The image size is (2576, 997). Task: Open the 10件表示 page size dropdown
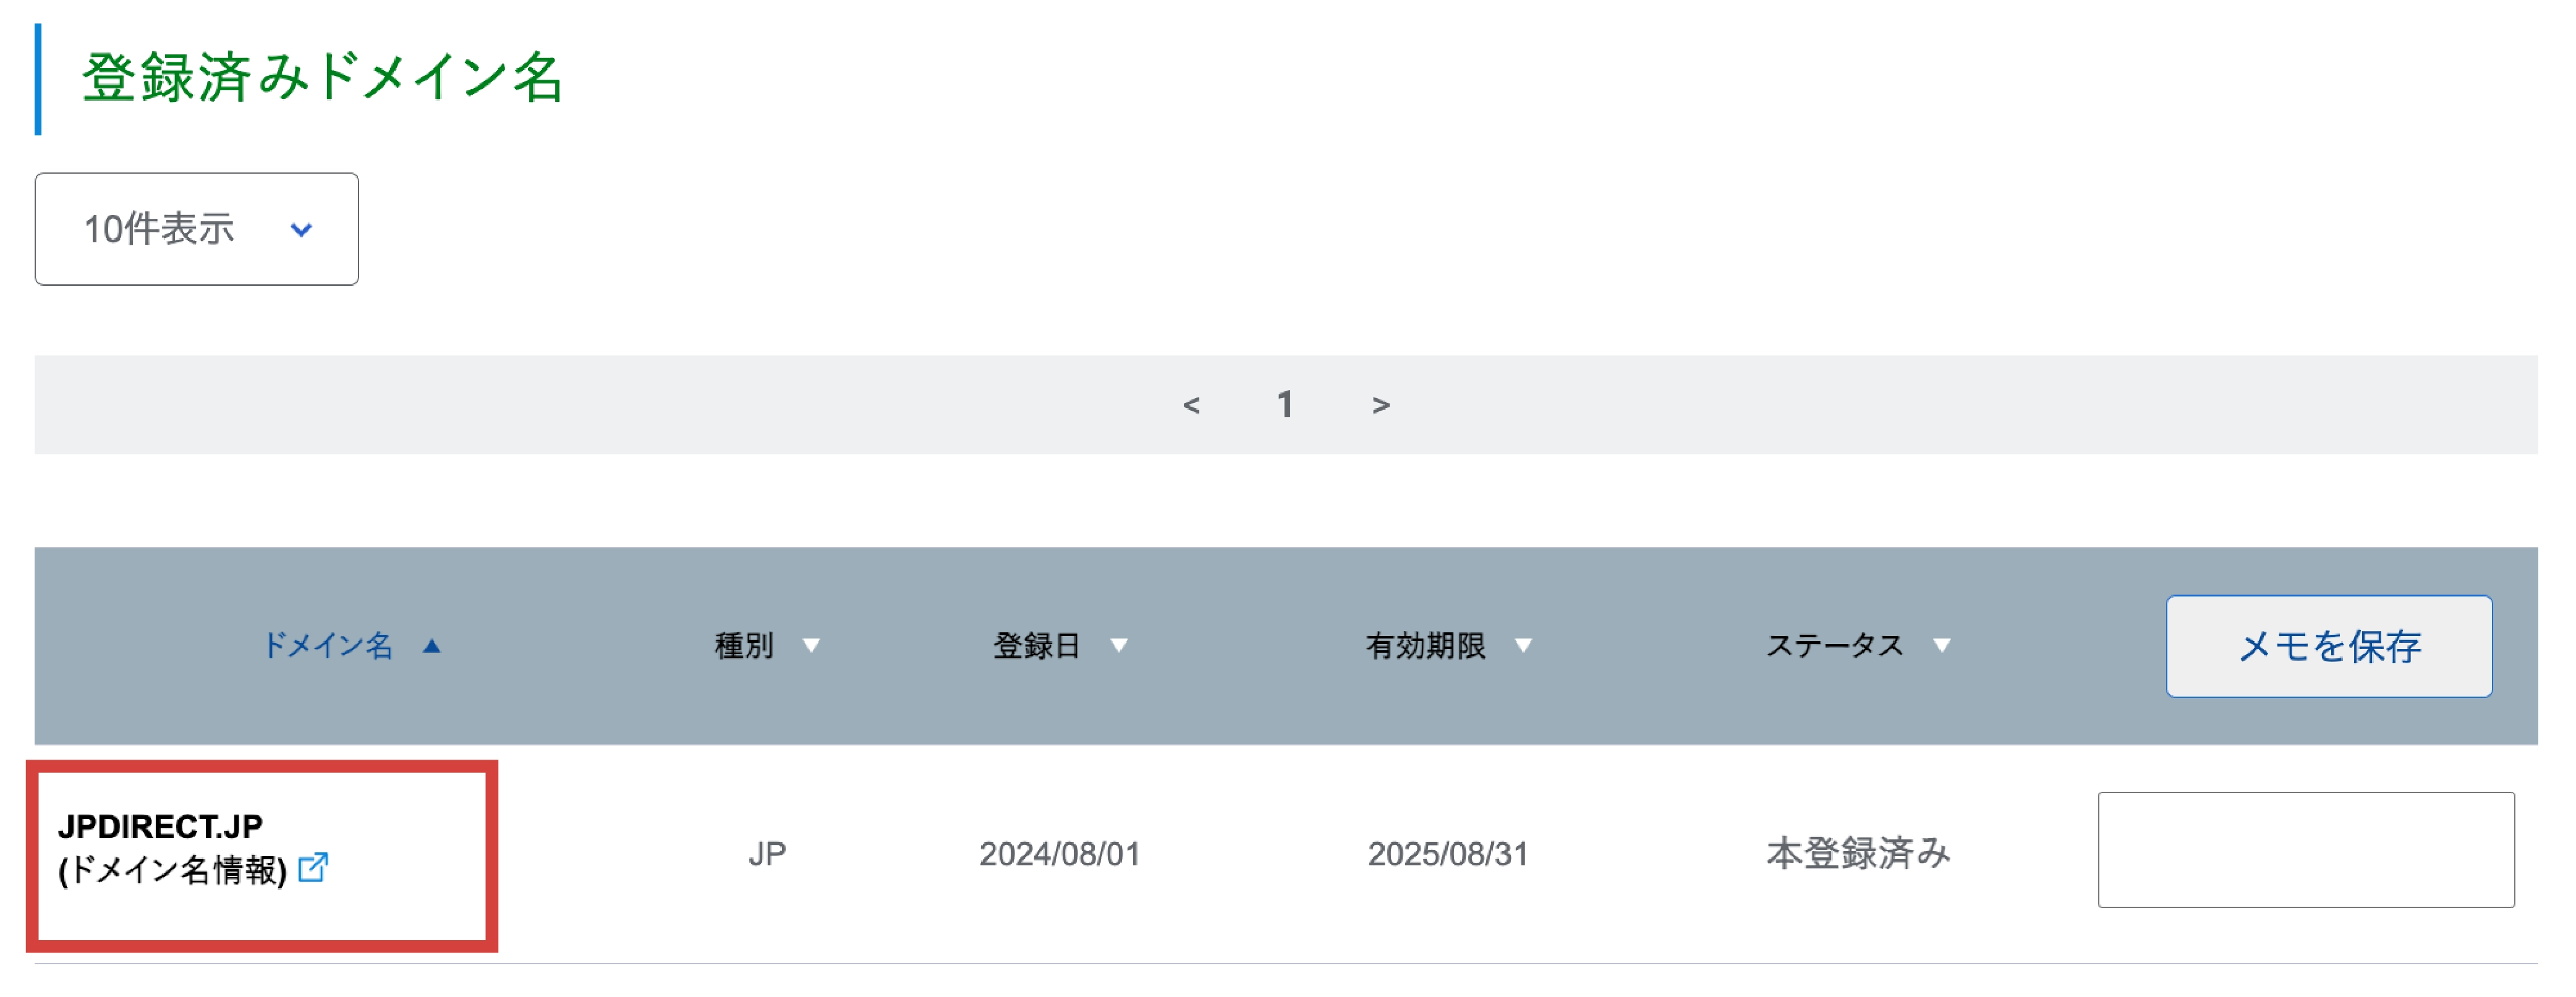point(197,229)
